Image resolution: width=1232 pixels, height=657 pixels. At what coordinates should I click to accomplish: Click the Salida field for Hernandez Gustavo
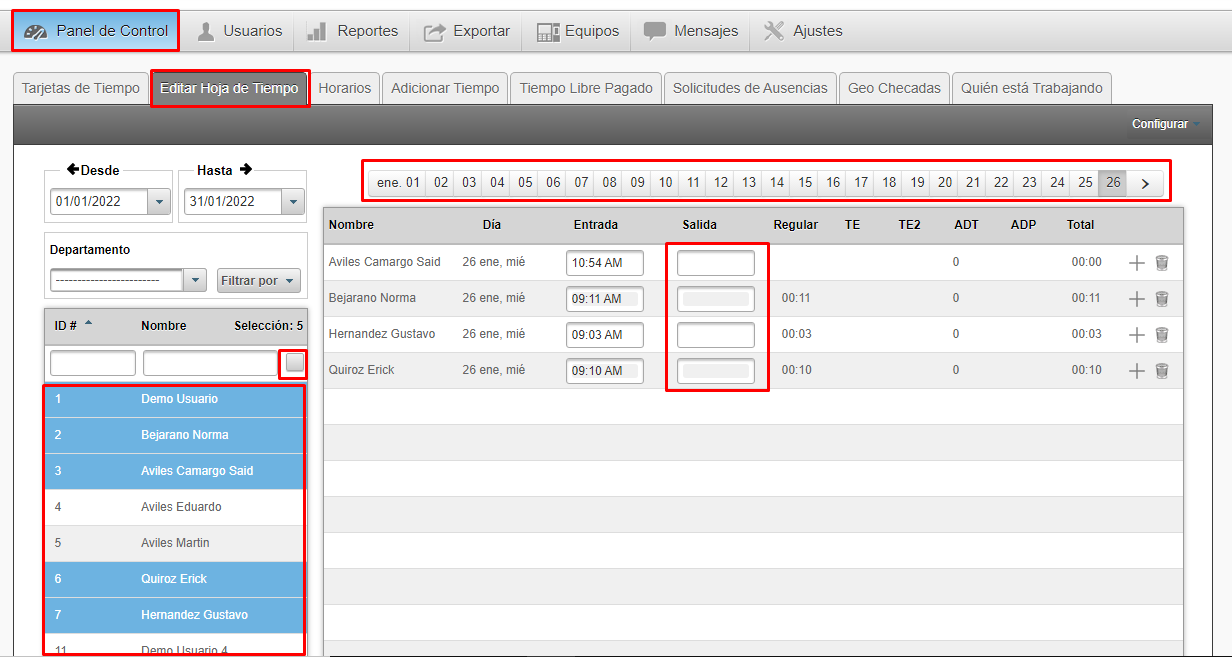(715, 335)
